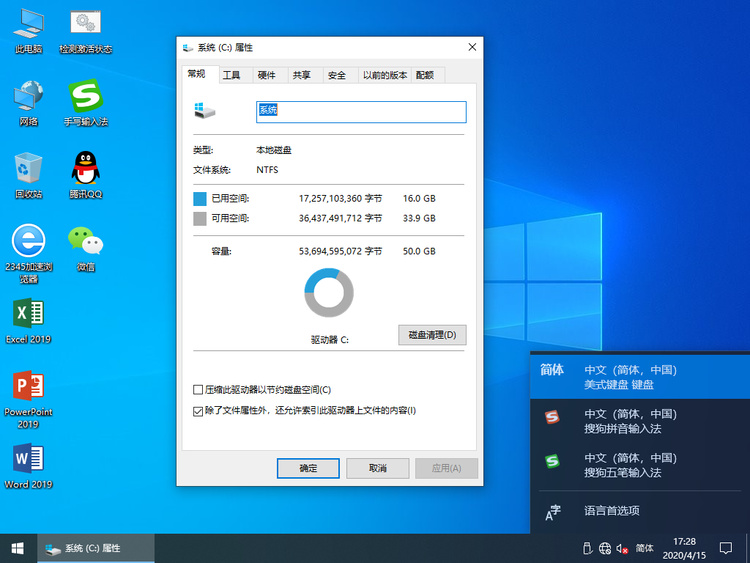Open 腾讯QQ desktop shortcut
This screenshot has width=750, height=563.
[x=86, y=170]
